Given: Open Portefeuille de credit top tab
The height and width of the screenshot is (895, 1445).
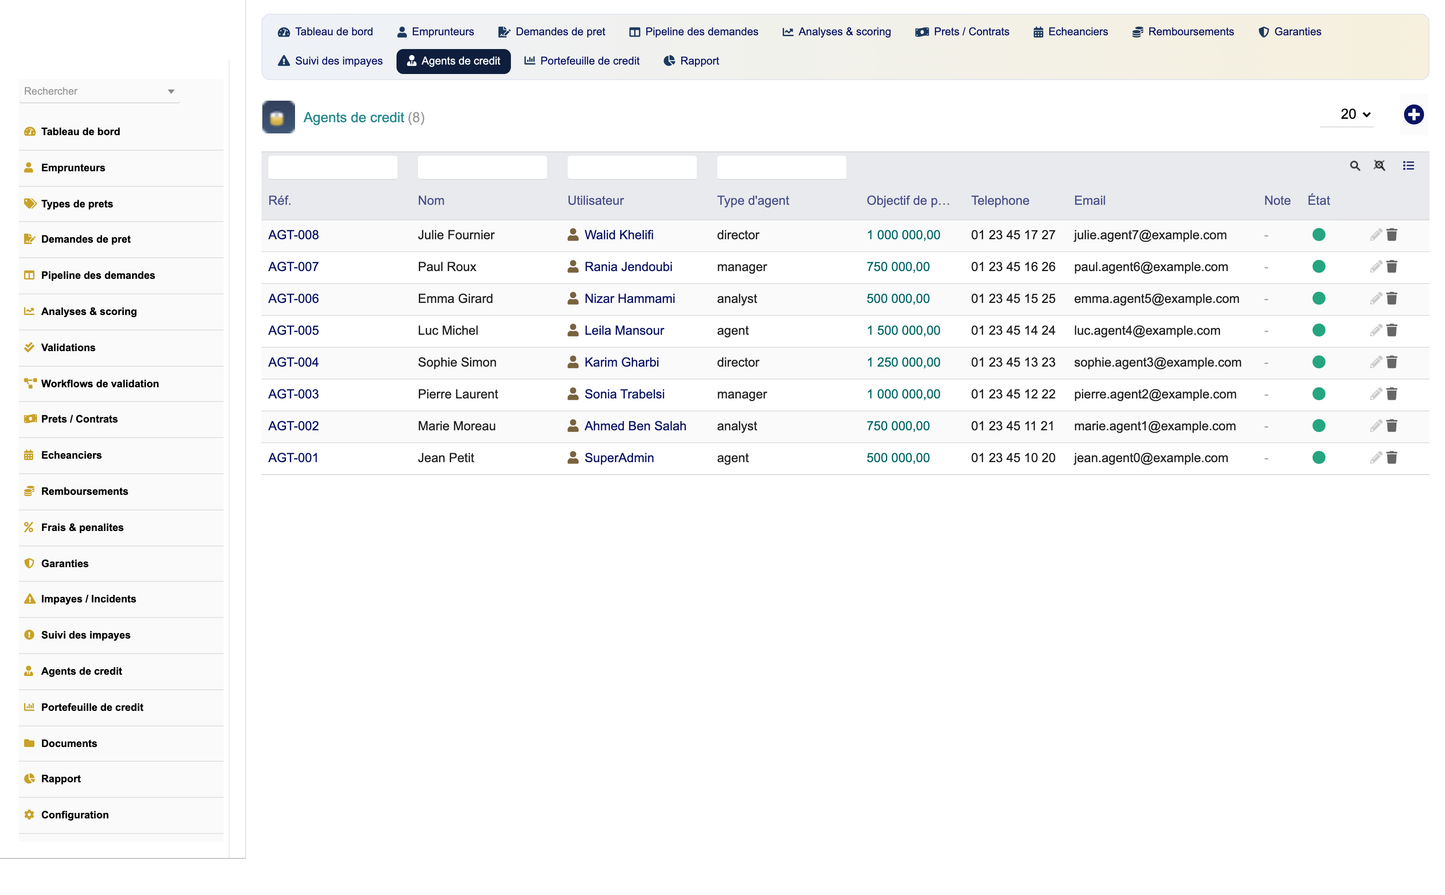Looking at the screenshot, I should click(x=582, y=61).
